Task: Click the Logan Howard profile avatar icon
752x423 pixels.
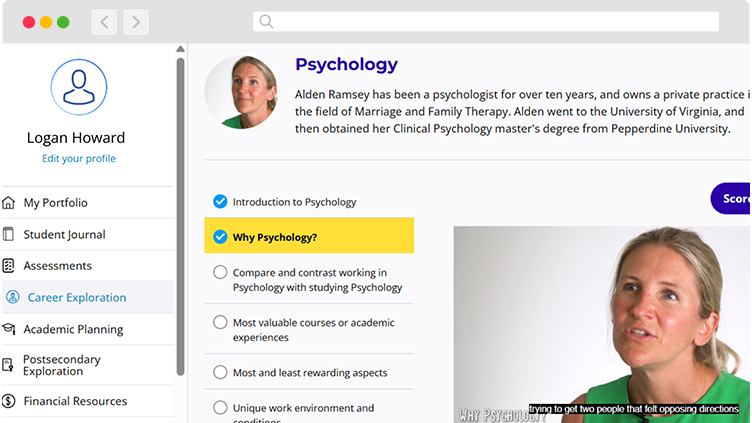Action: pos(79,87)
